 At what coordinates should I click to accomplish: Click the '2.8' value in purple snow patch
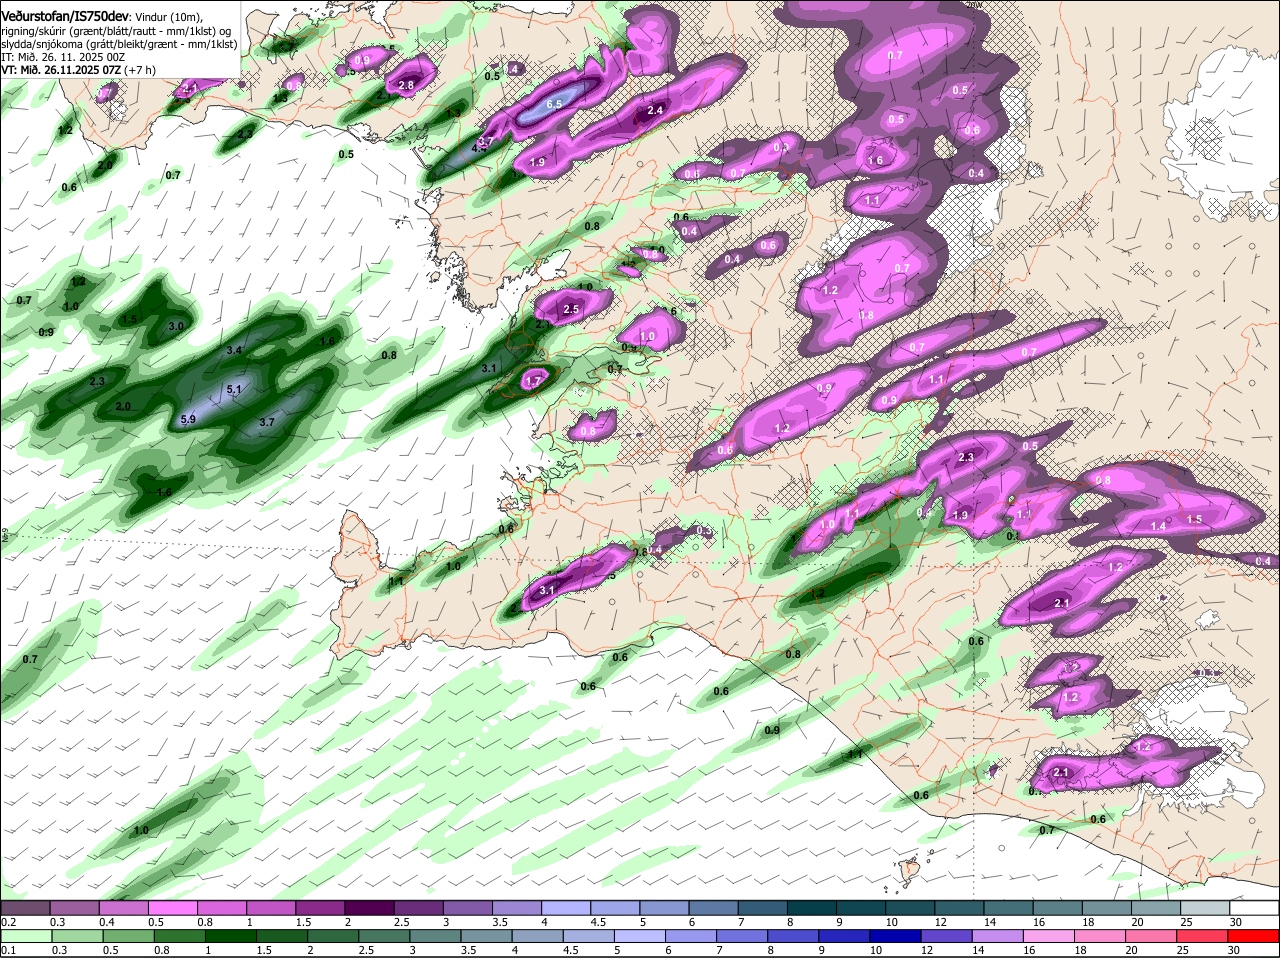coord(406,86)
